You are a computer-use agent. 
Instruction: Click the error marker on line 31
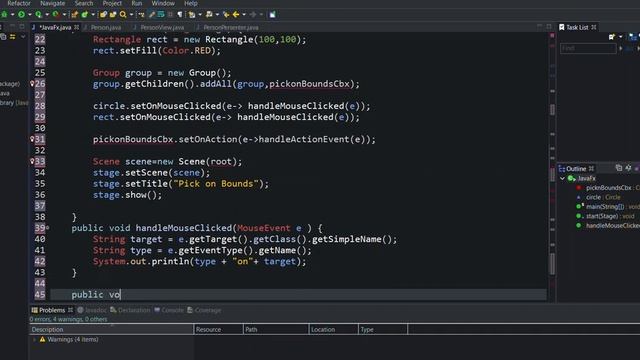[32, 139]
